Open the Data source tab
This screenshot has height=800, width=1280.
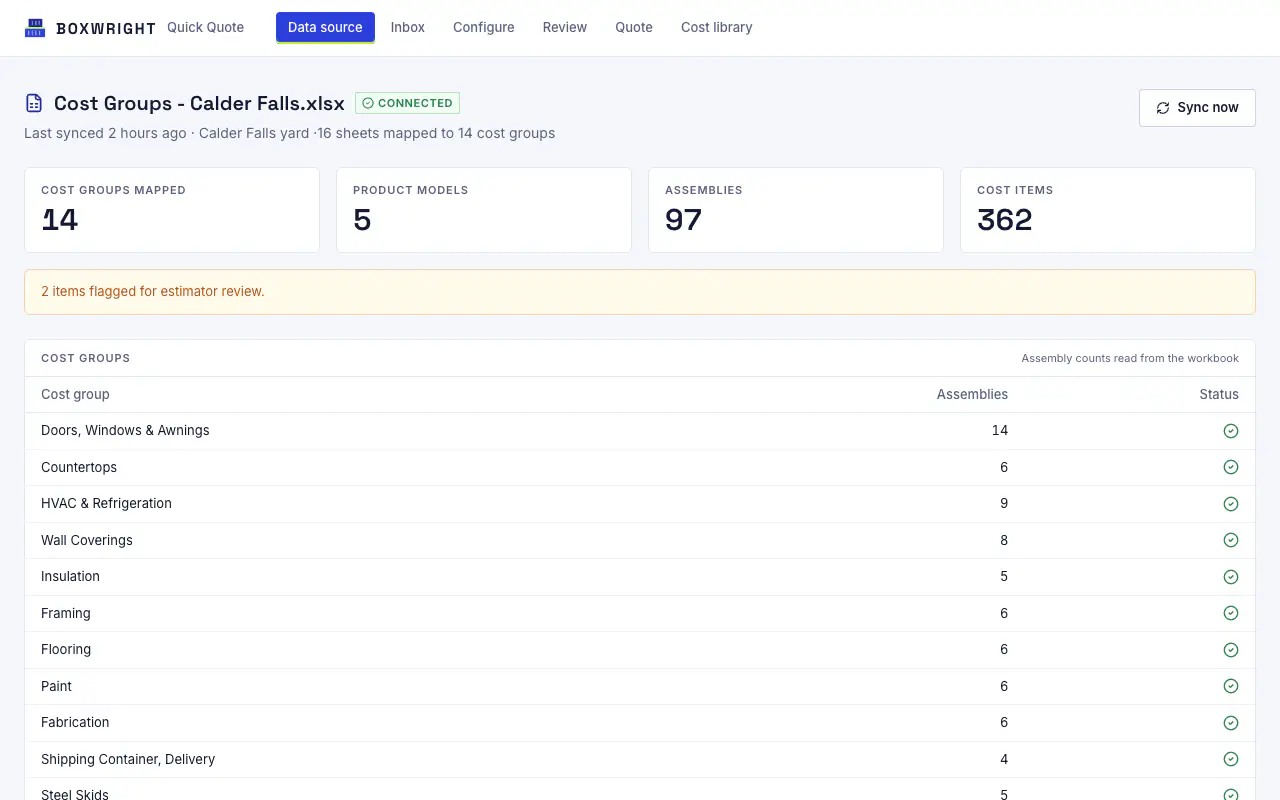point(325,27)
